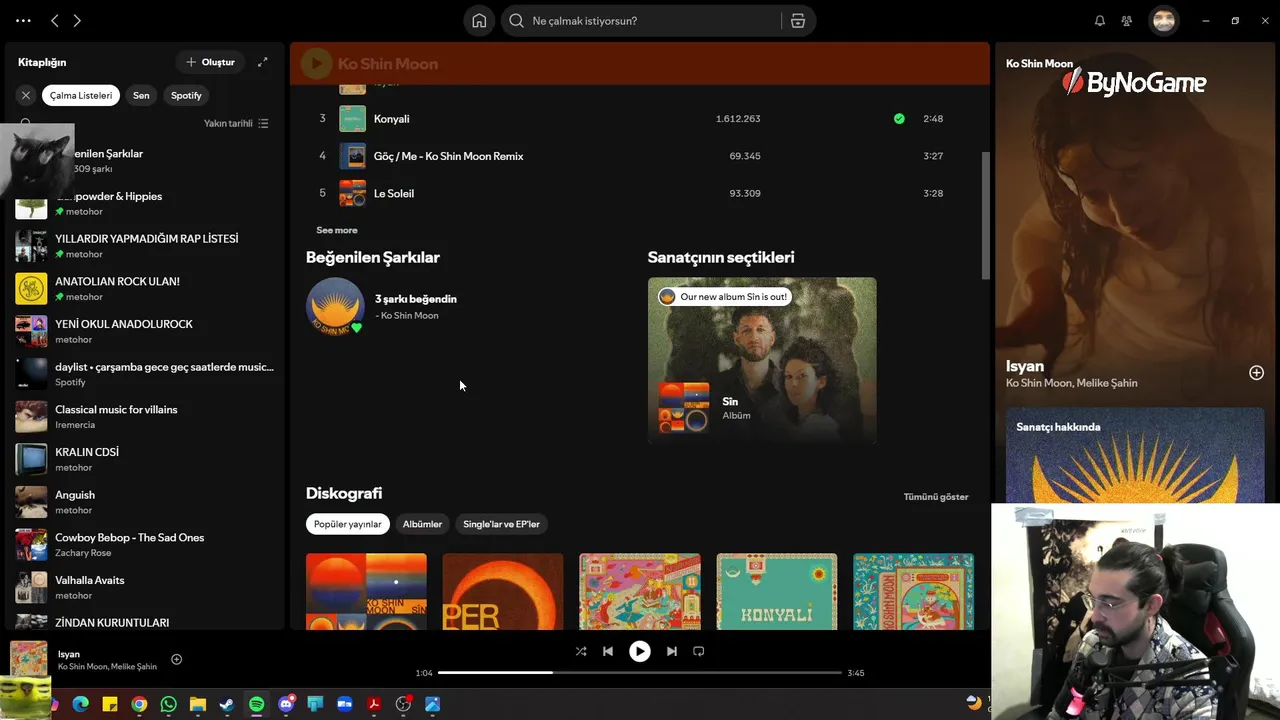Open Sticky Notes from taskbar
Viewport: 1280px width, 720px height.
110,705
